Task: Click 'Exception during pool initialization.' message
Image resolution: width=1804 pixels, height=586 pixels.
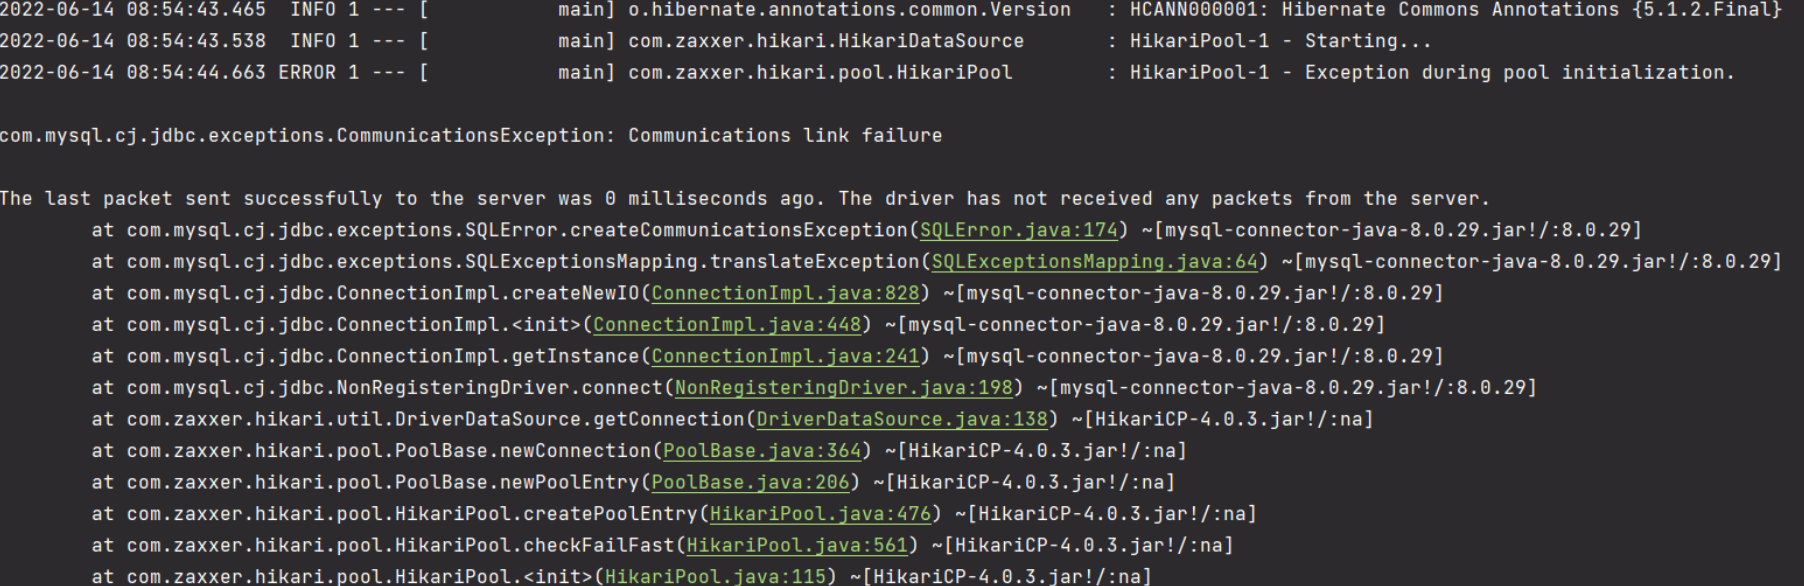Action: coord(1519,72)
